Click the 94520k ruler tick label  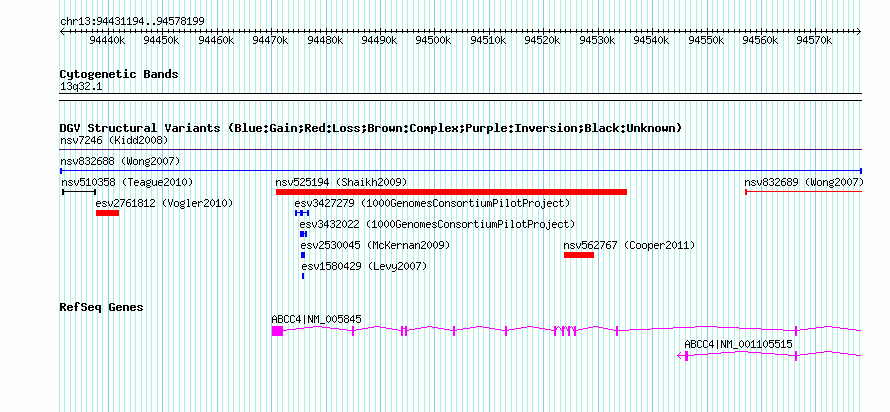[543, 40]
